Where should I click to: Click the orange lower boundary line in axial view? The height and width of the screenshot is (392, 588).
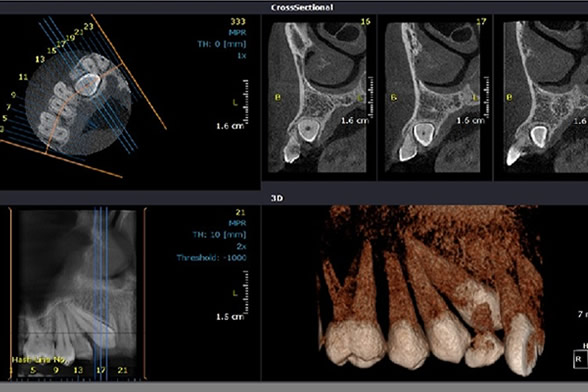click(61, 159)
